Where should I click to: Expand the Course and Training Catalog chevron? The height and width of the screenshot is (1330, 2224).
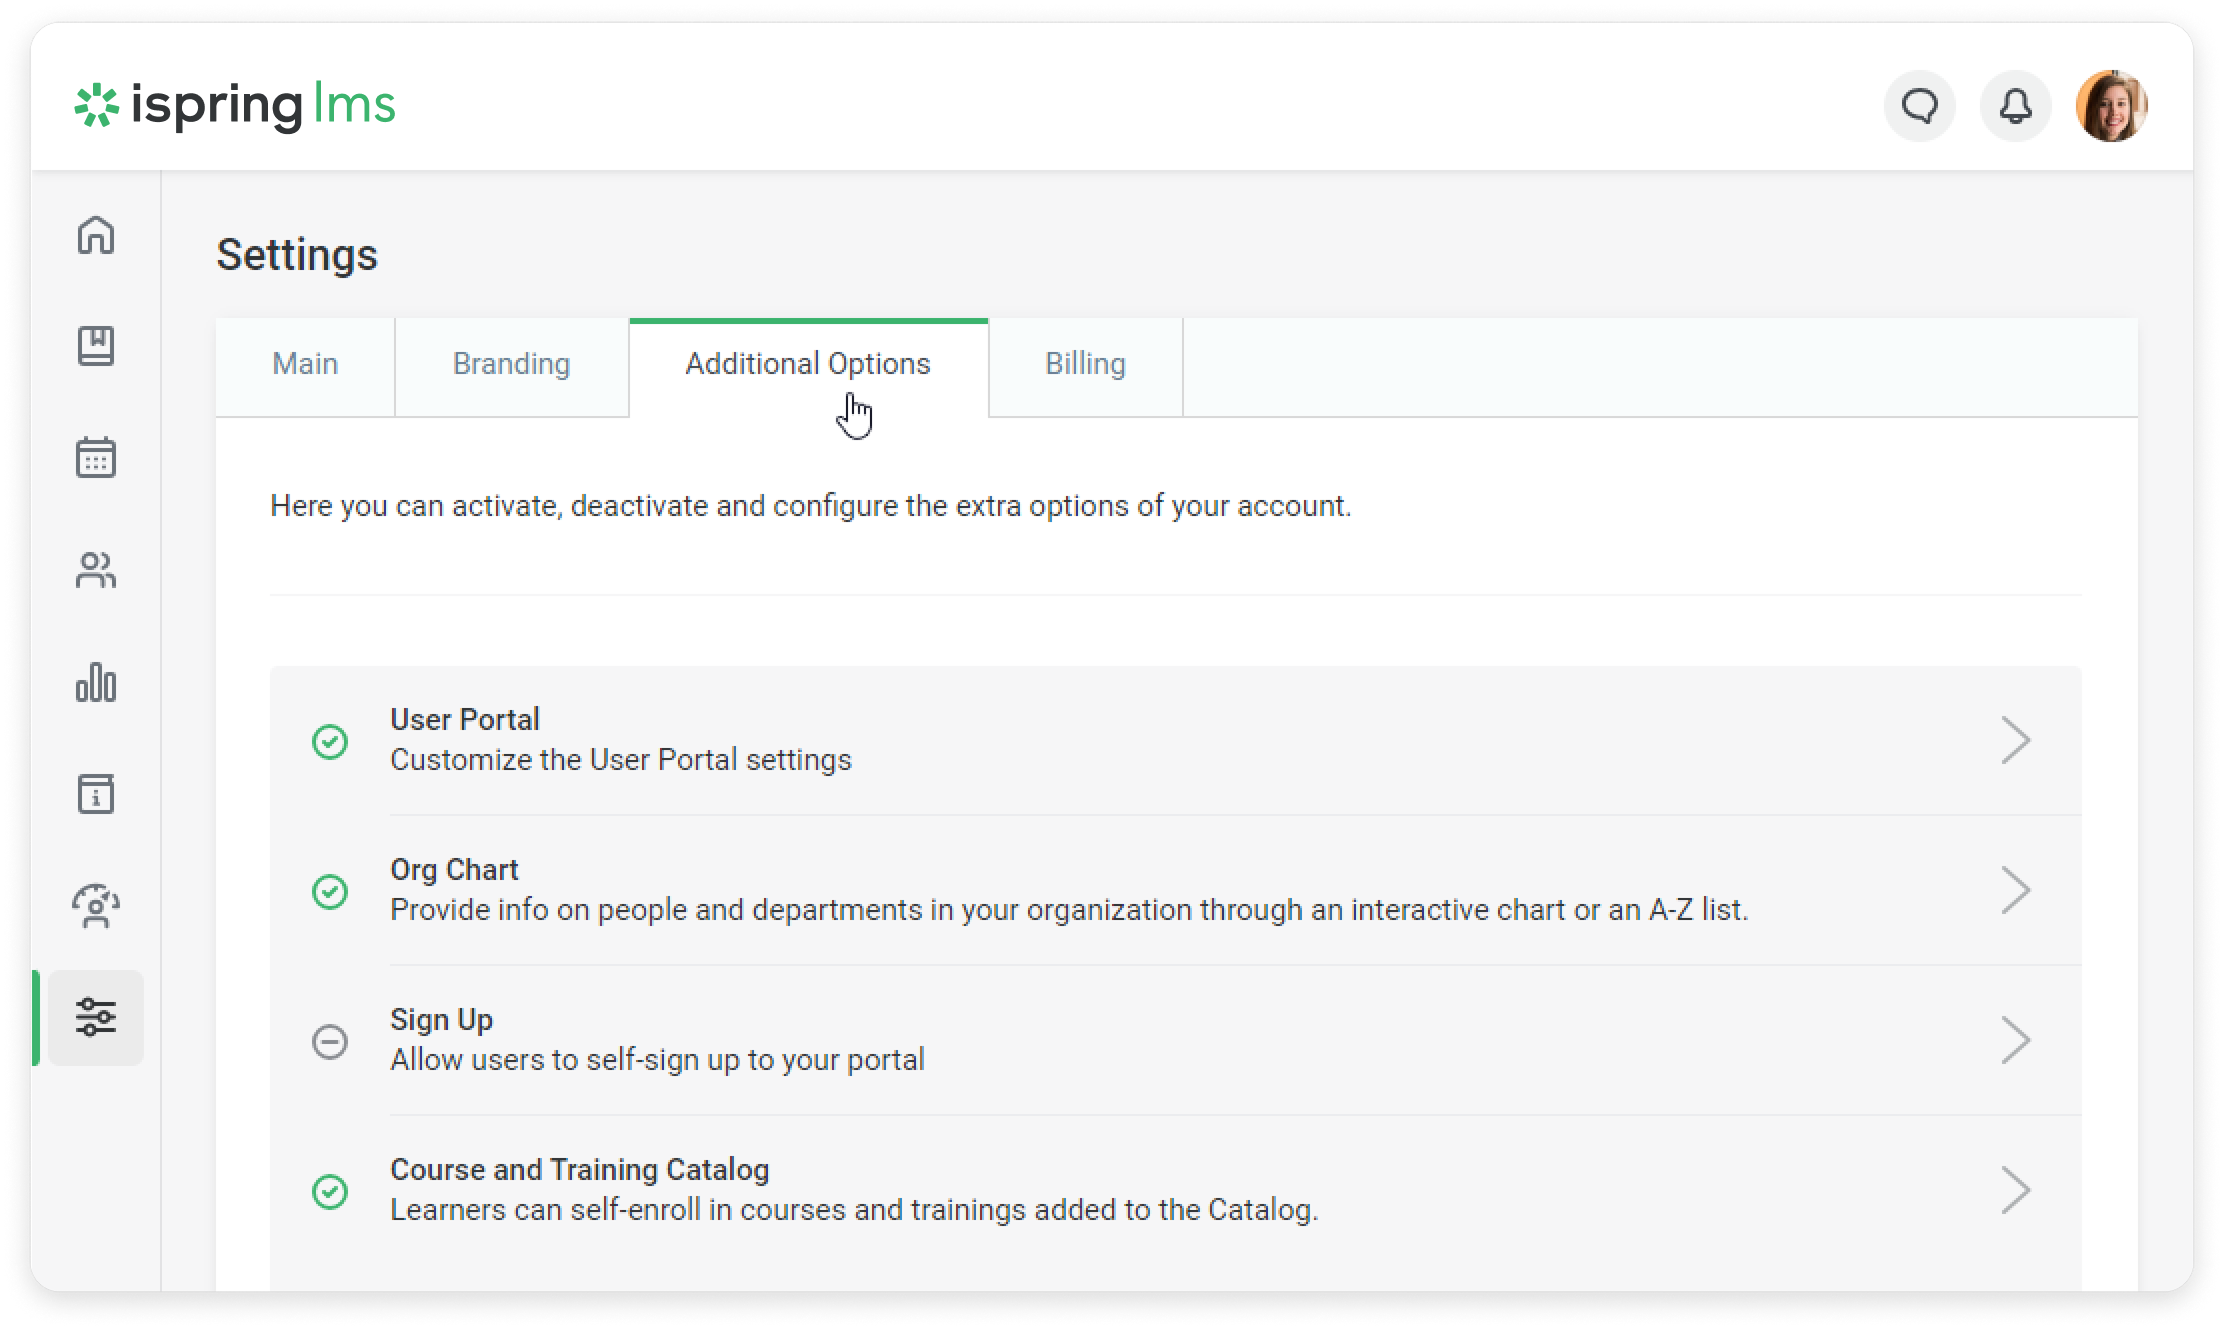2015,1190
